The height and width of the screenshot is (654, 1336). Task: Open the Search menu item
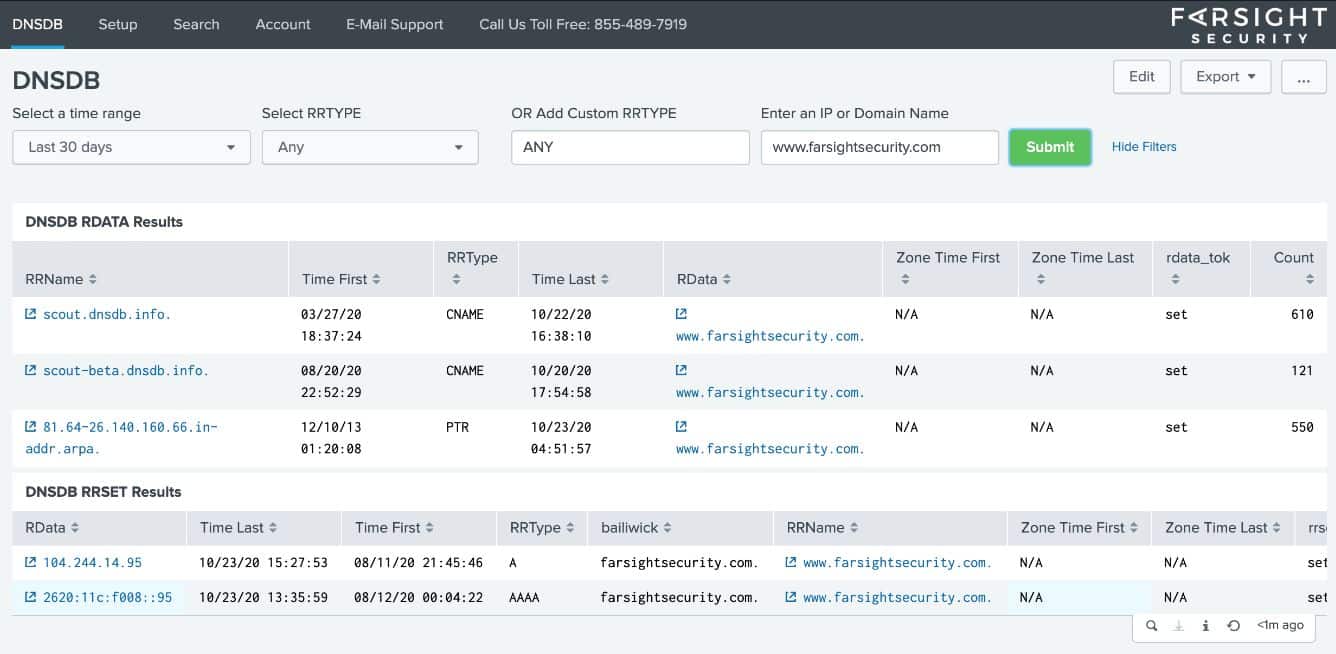[196, 24]
